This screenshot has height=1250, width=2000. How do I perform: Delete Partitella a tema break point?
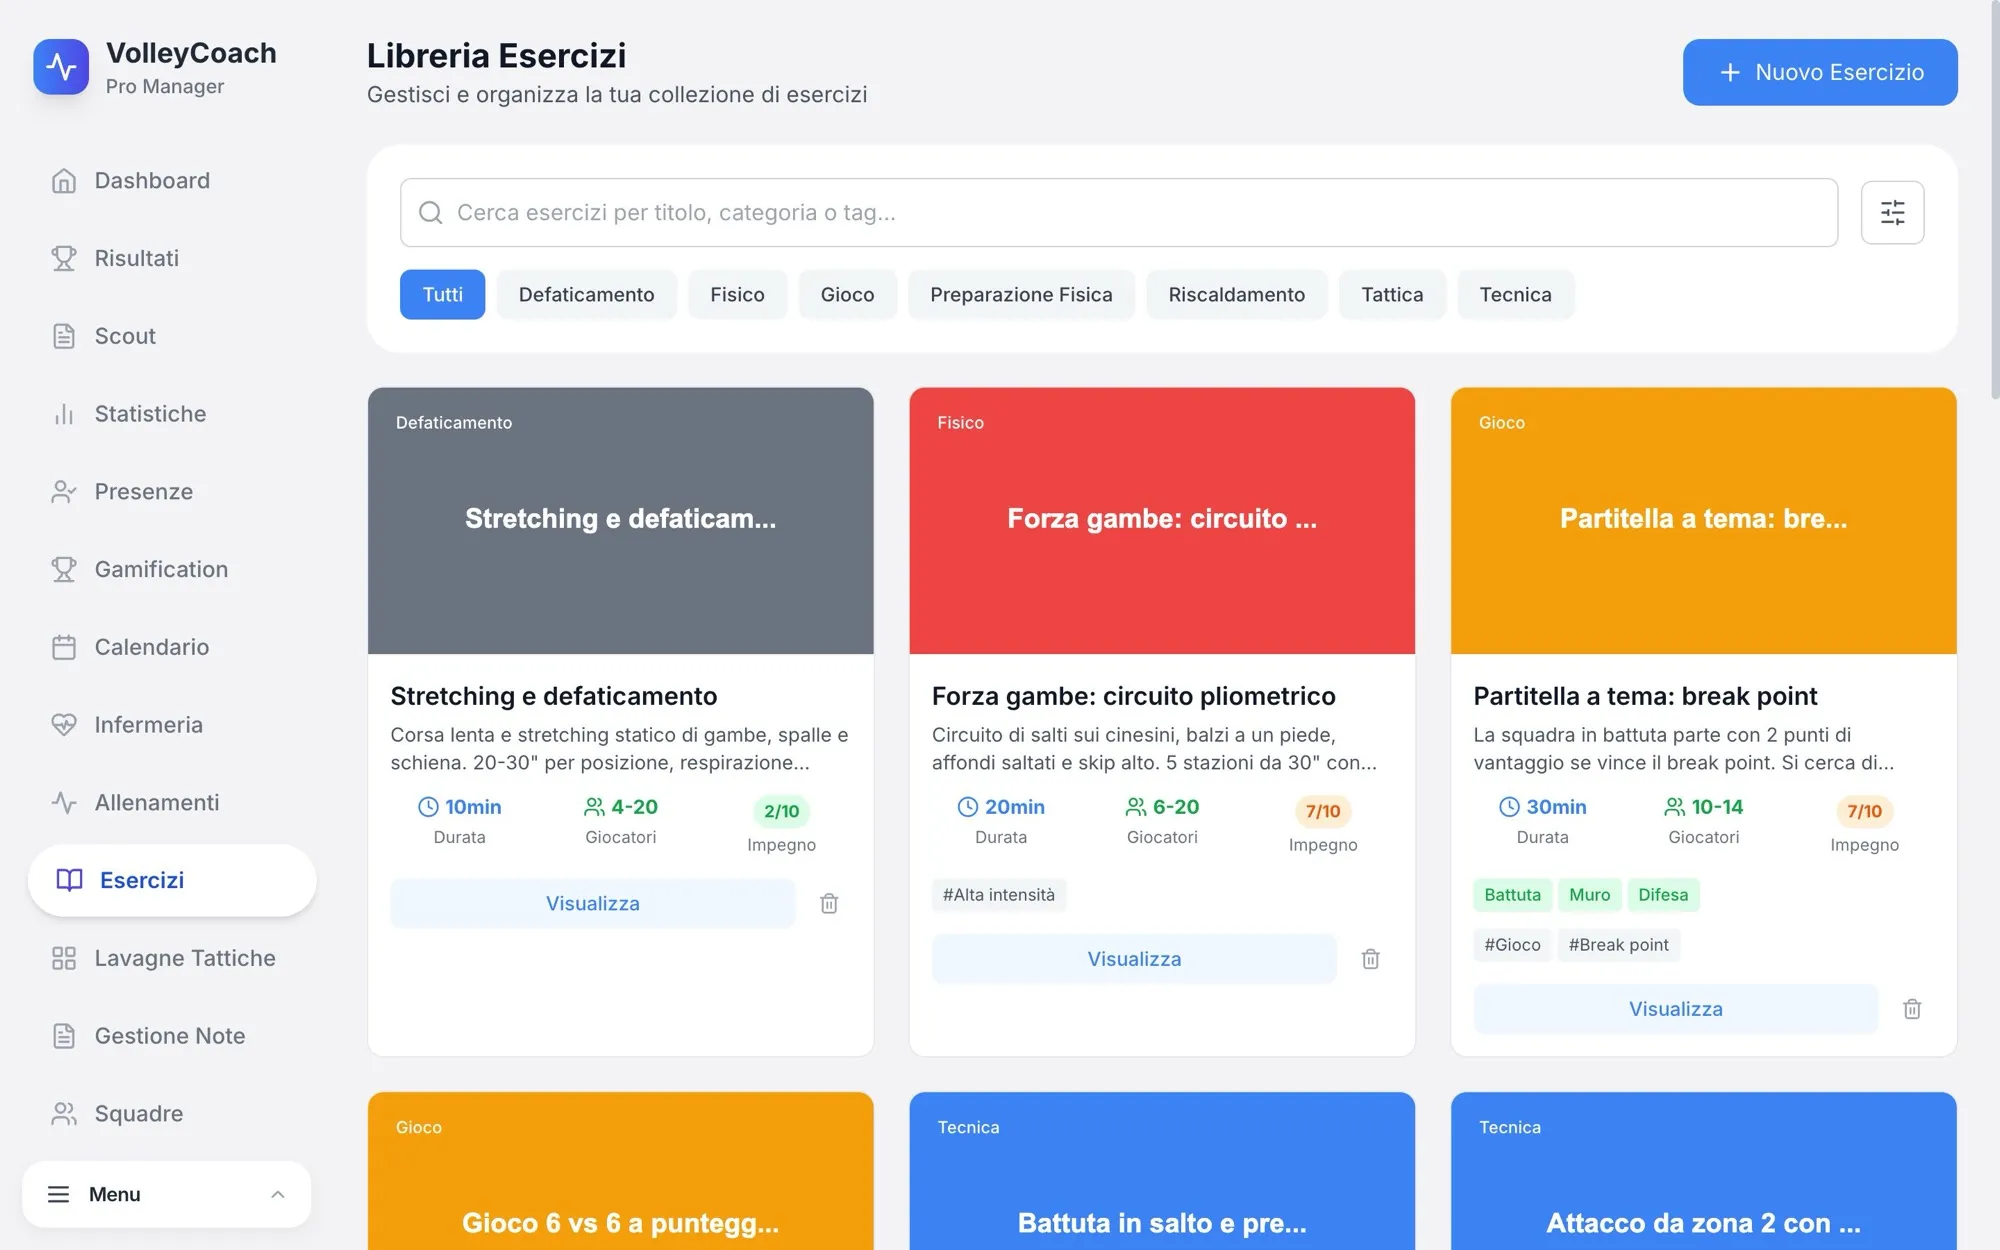(1912, 1009)
